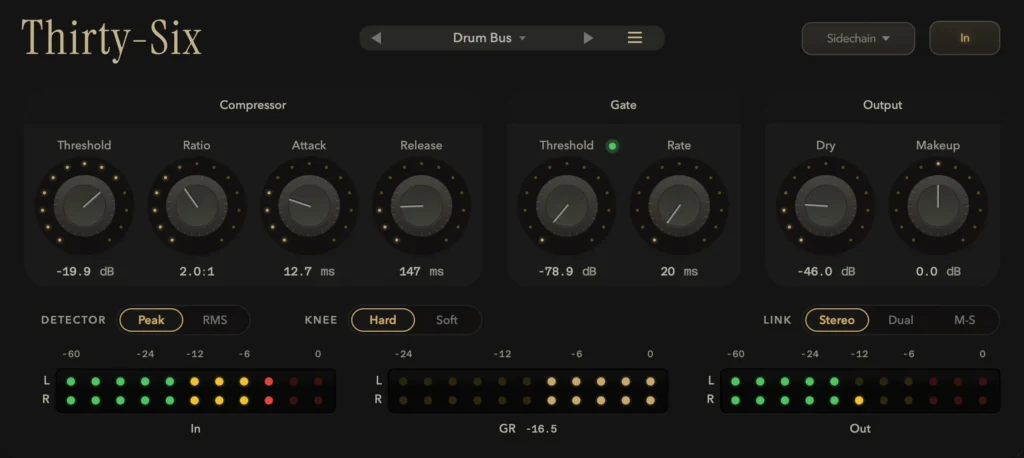Click the KNEE label
This screenshot has height=458, width=1024.
click(x=321, y=320)
